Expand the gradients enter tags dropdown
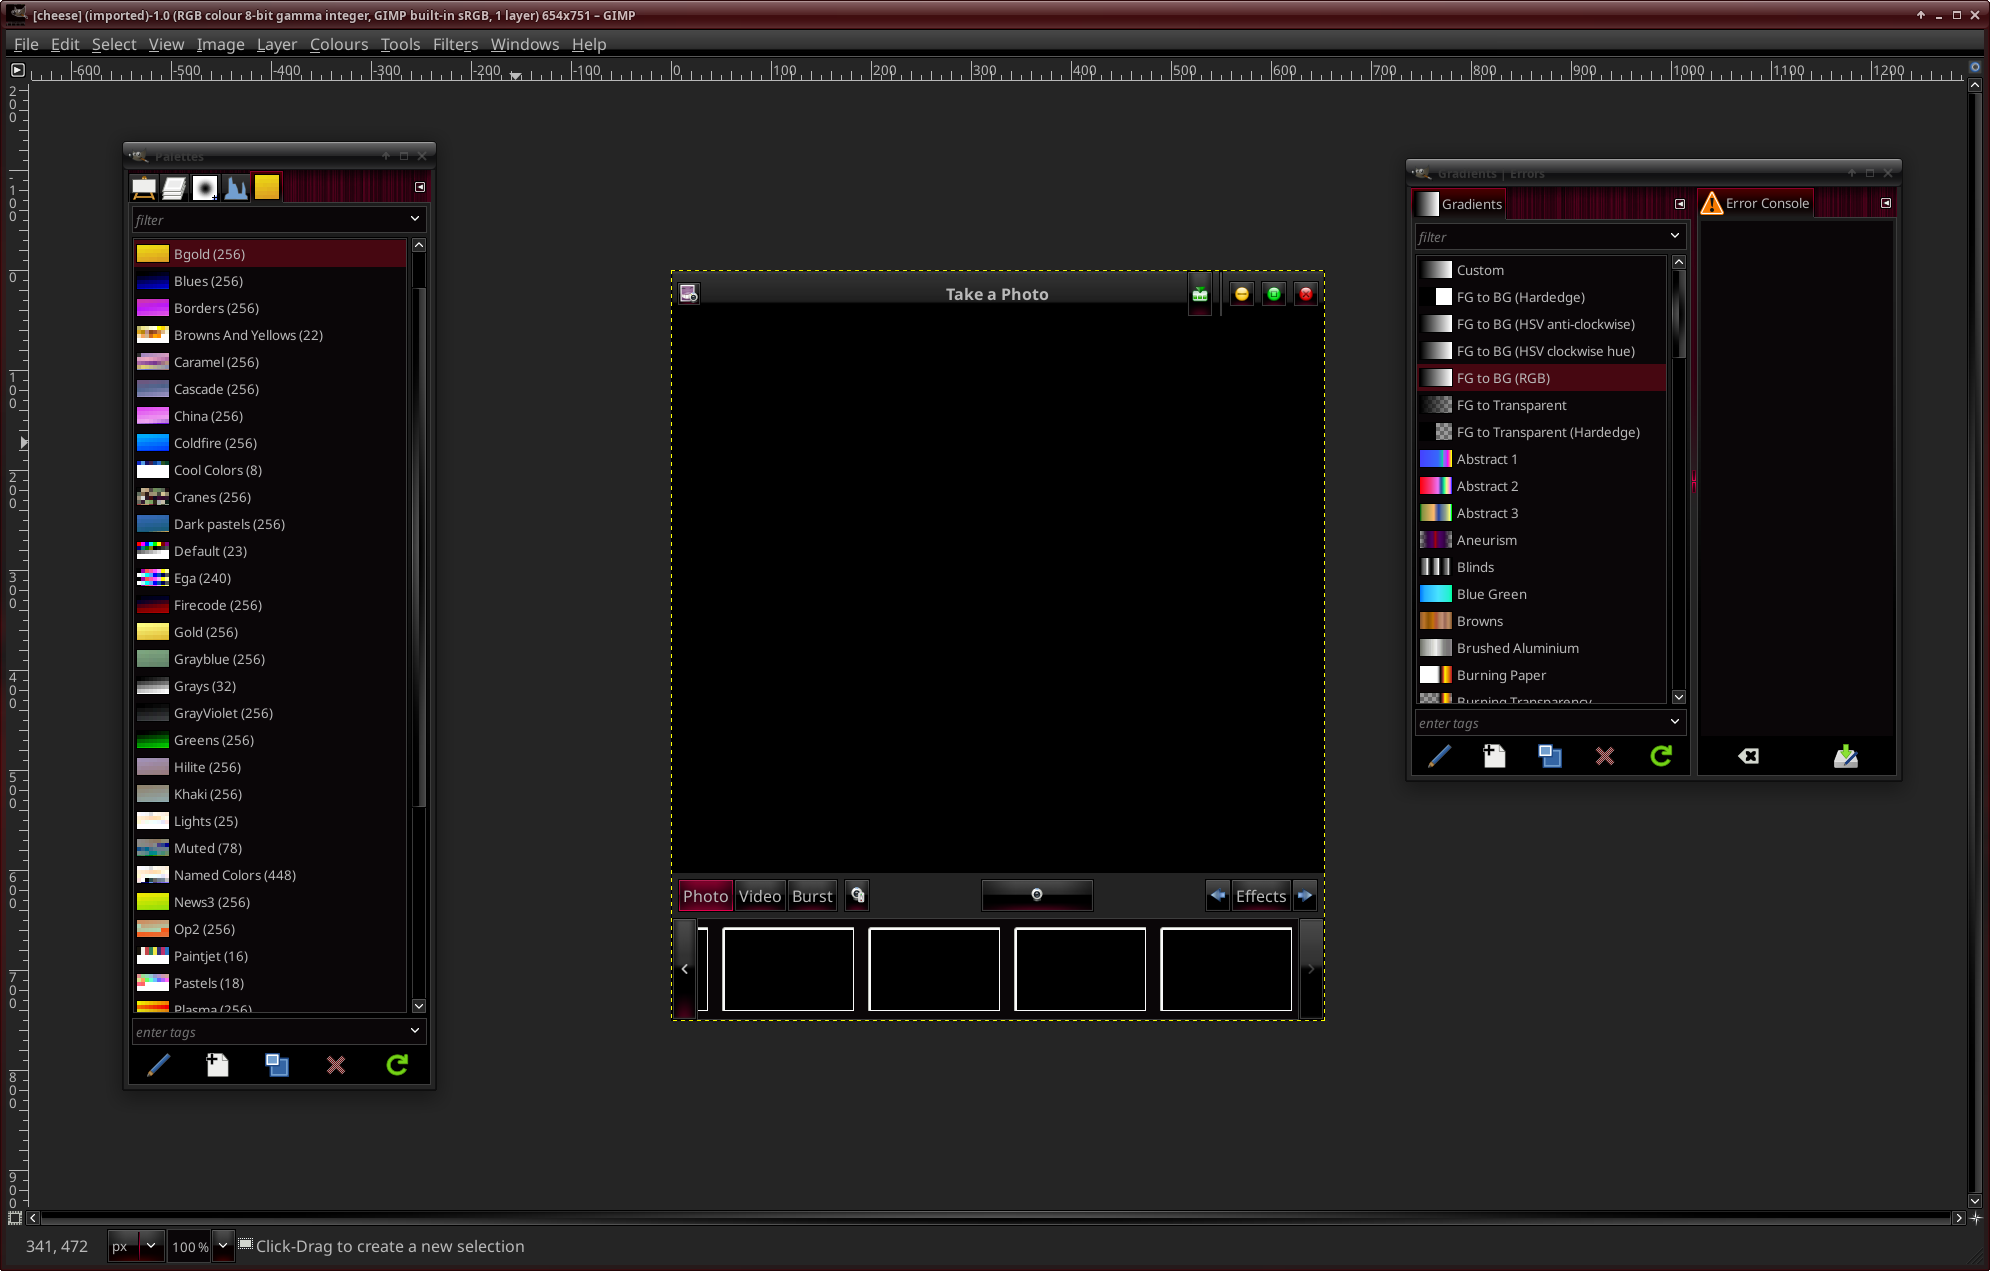Image resolution: width=1990 pixels, height=1271 pixels. click(1674, 722)
